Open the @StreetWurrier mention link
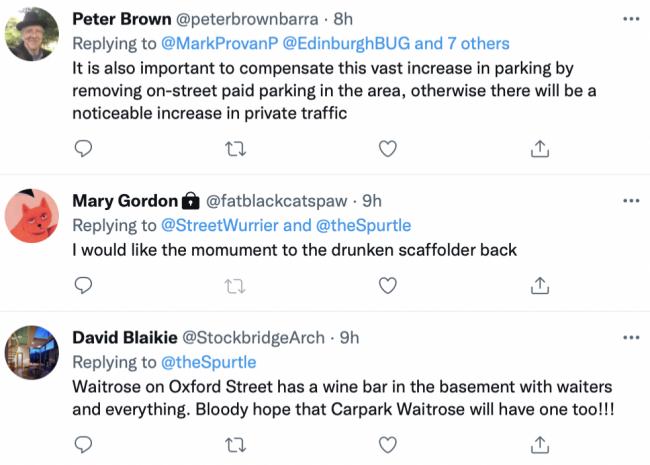 pyautogui.click(x=219, y=225)
